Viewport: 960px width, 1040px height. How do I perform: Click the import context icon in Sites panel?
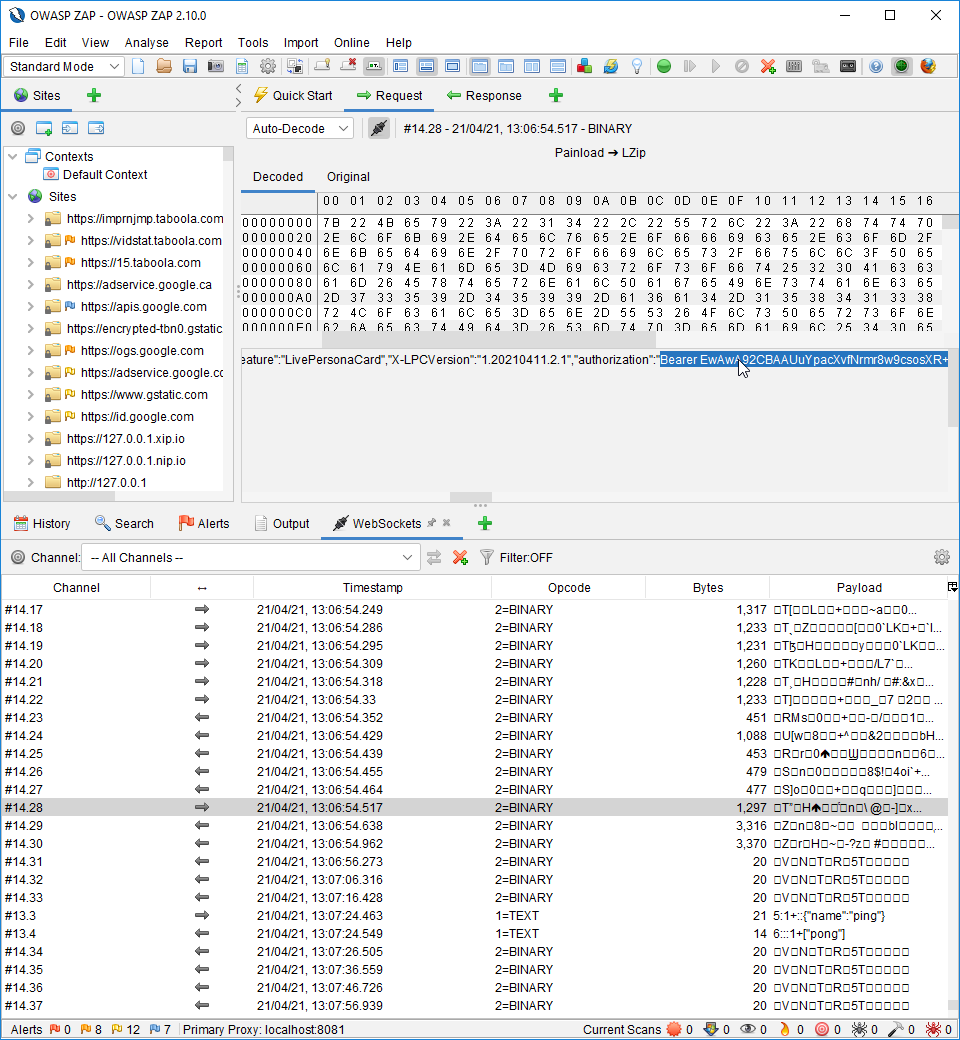click(x=70, y=128)
